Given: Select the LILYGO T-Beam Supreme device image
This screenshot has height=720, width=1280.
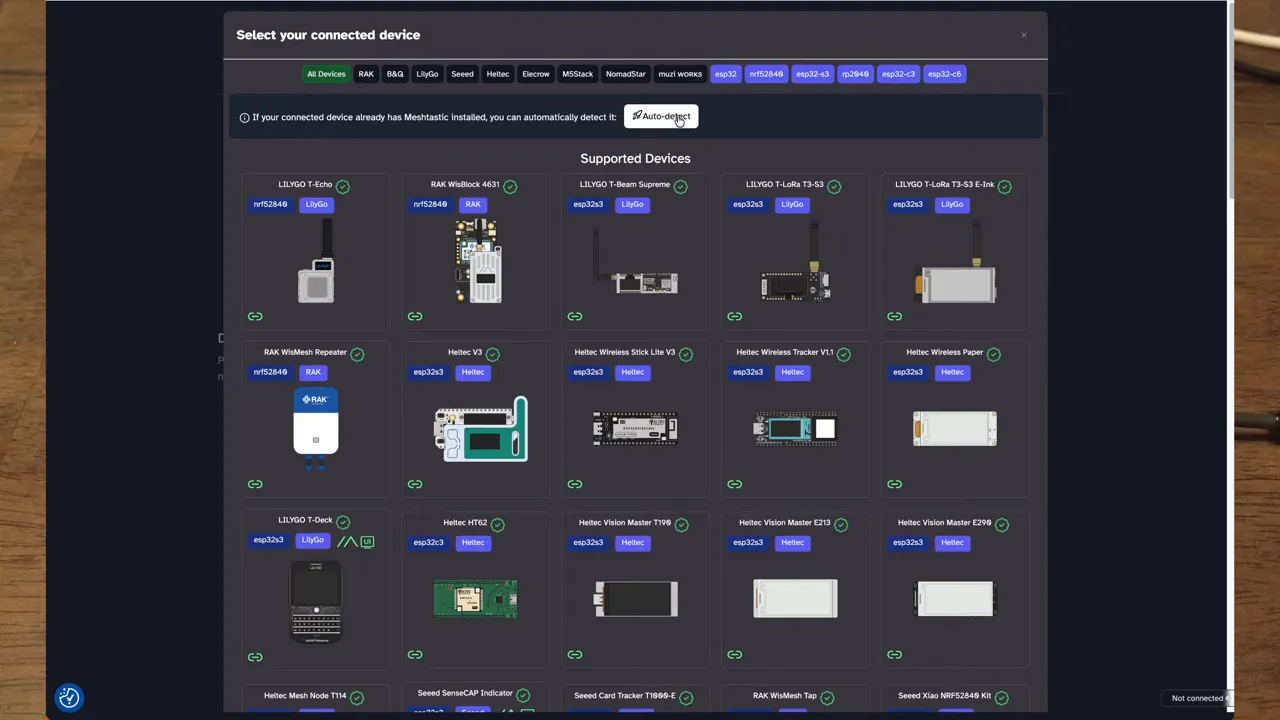Looking at the screenshot, I should coord(635,262).
